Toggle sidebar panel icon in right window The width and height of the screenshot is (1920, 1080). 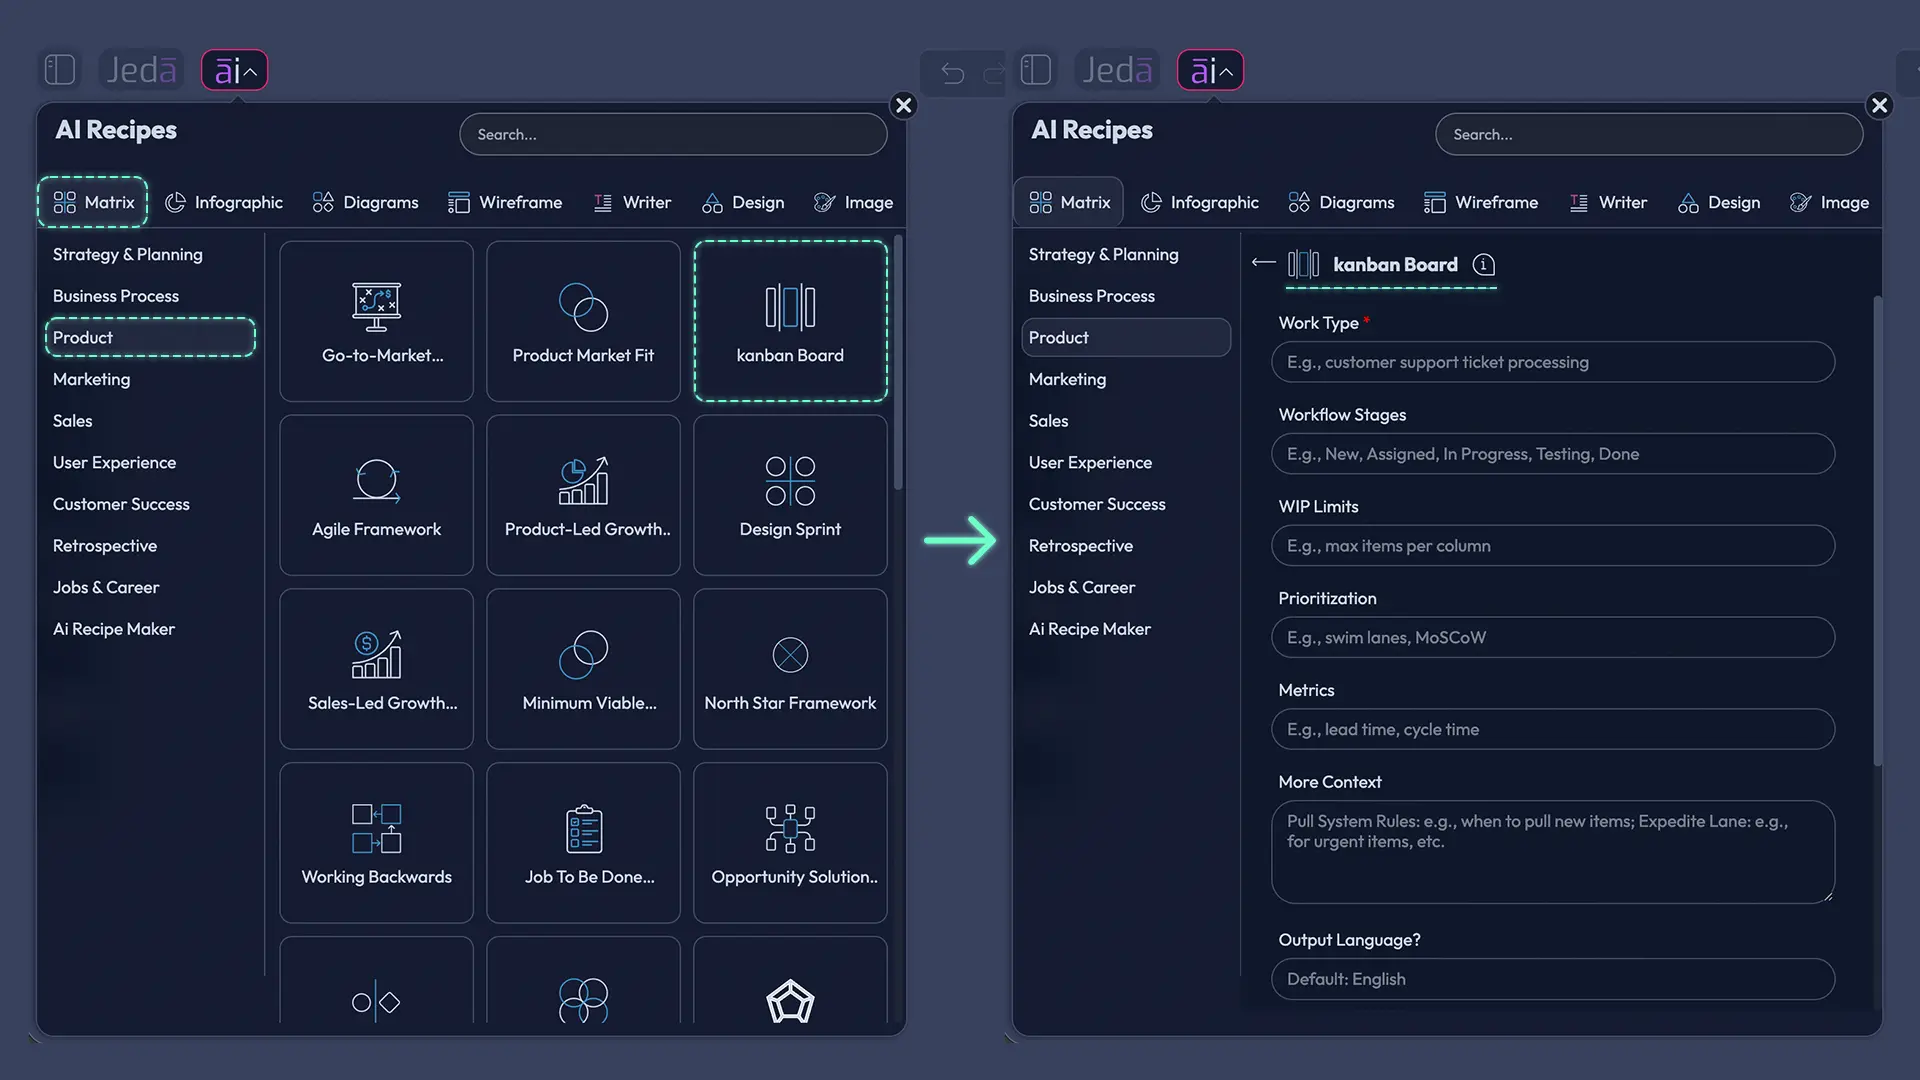(x=1036, y=70)
